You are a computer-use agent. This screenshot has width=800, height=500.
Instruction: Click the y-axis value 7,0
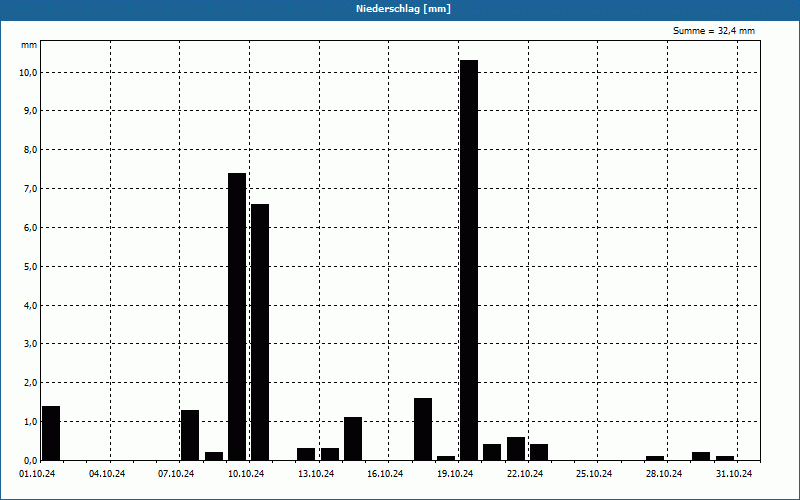tap(30, 189)
